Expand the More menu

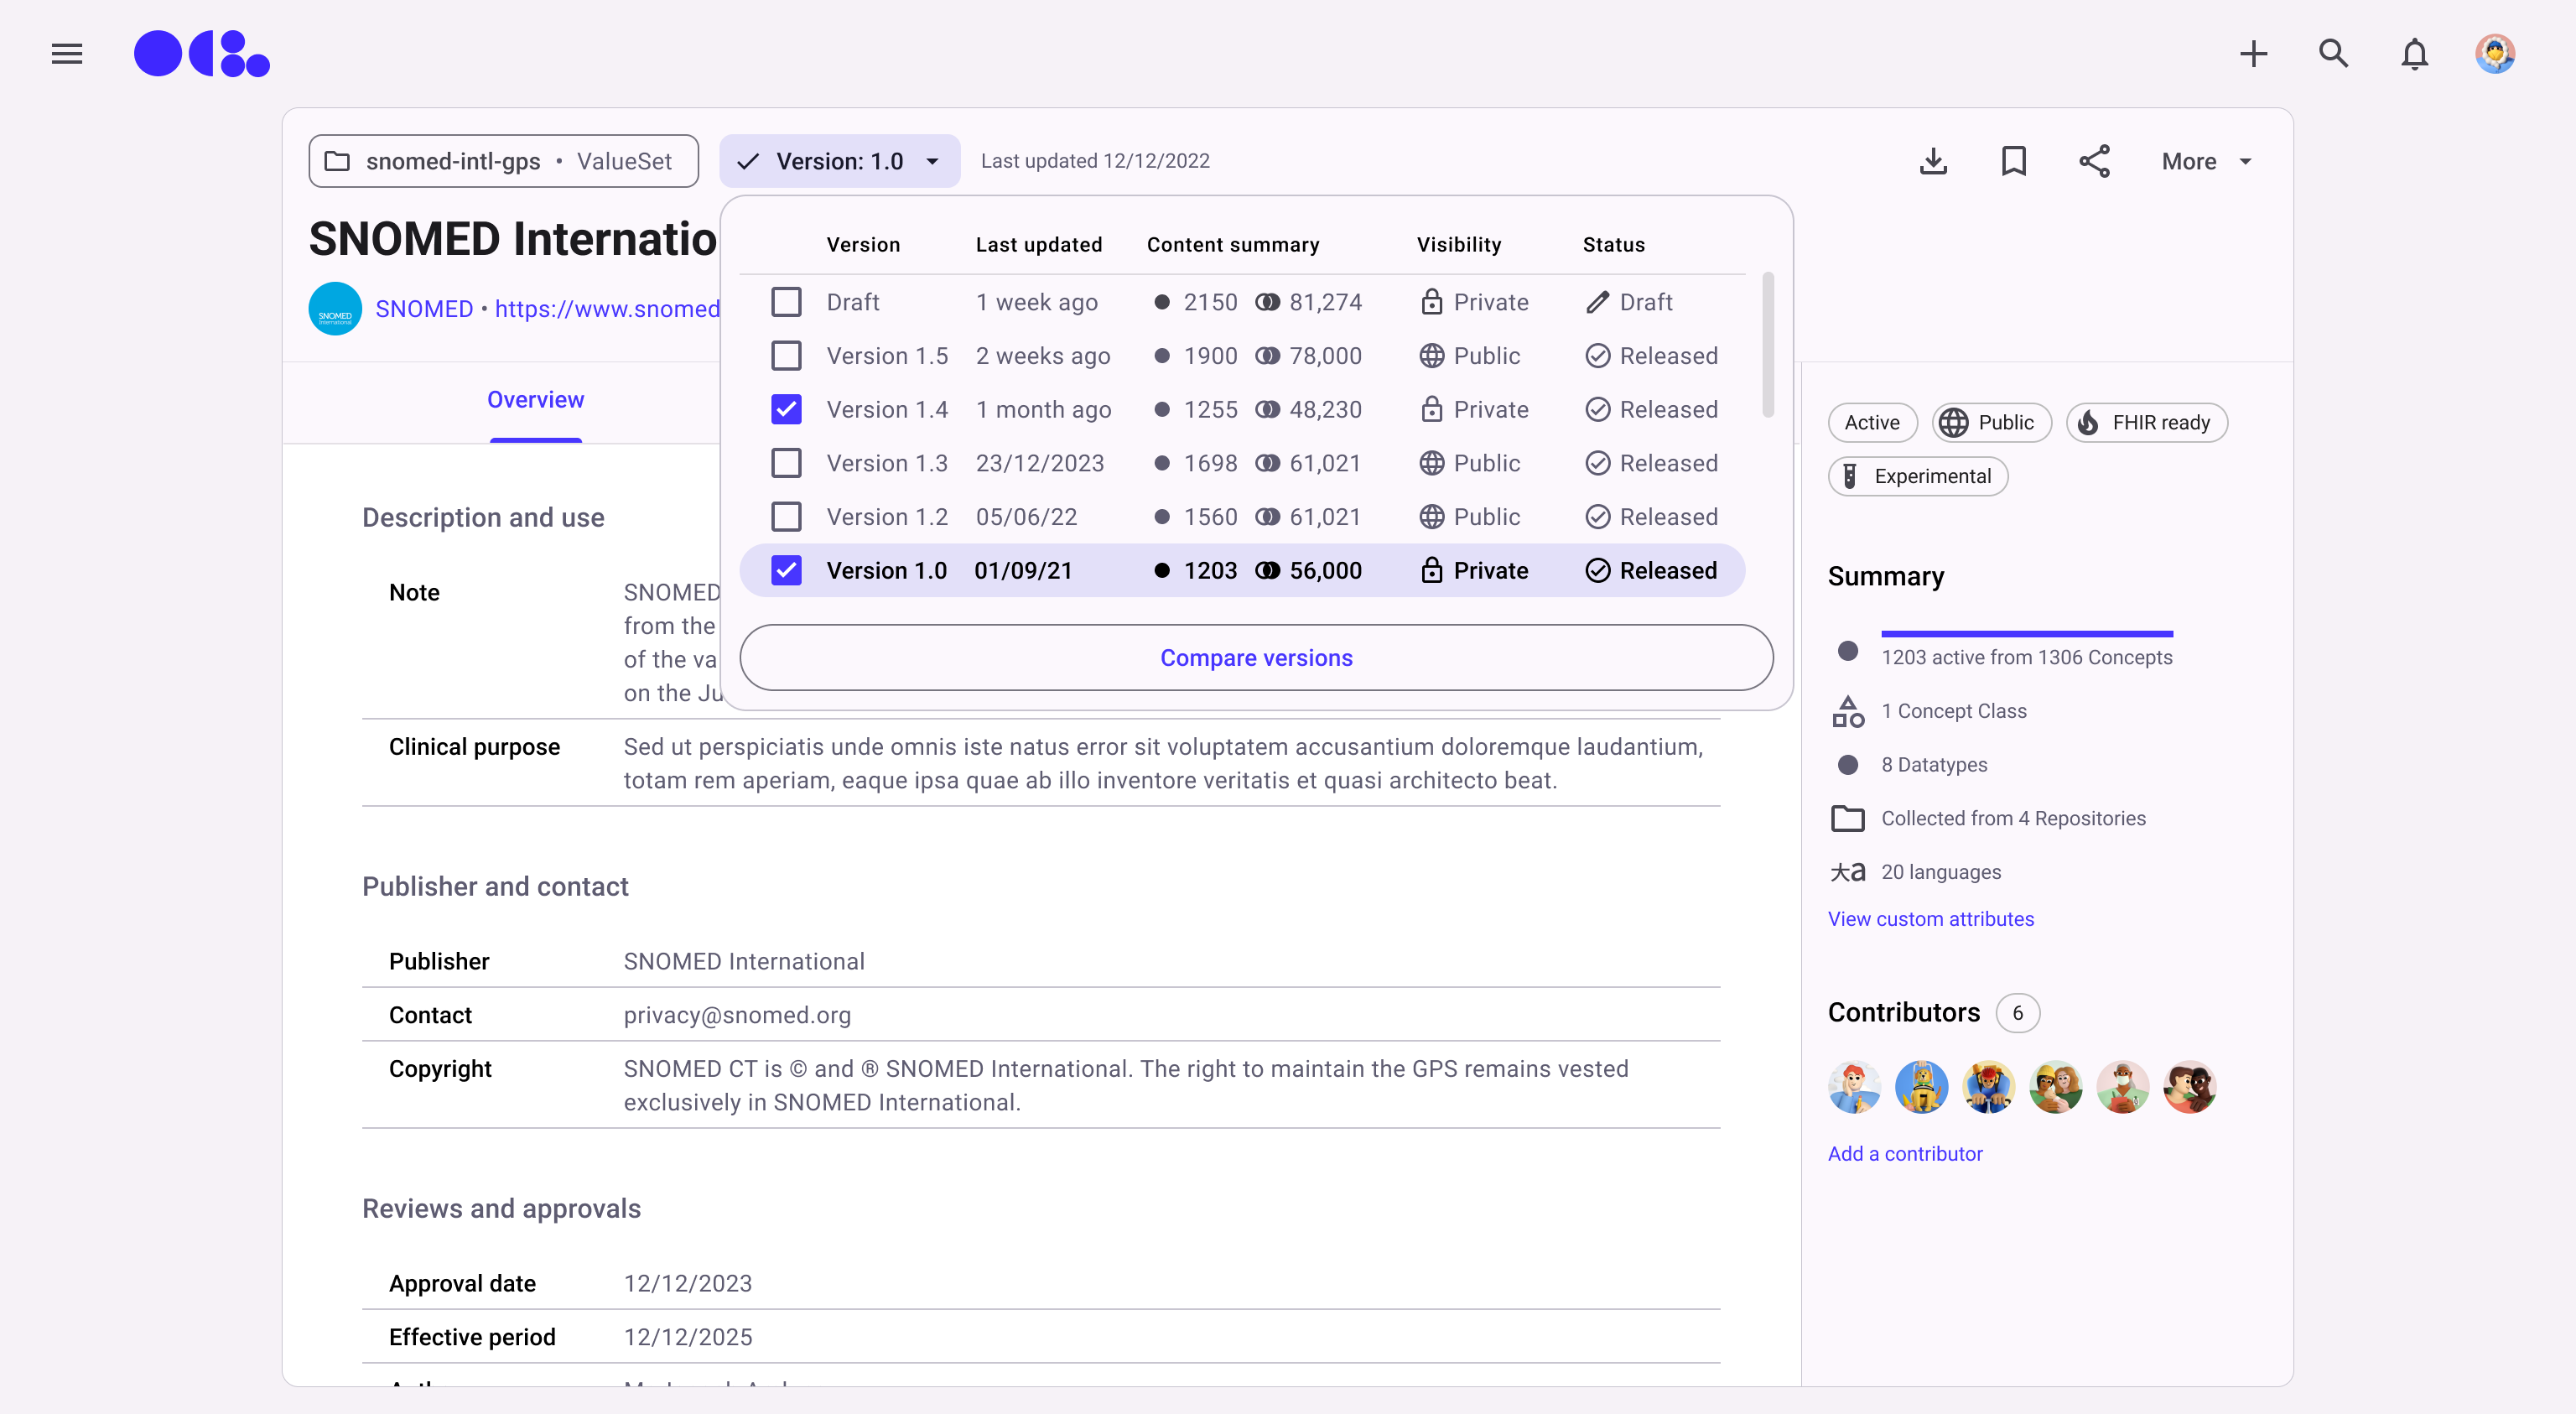2206,161
